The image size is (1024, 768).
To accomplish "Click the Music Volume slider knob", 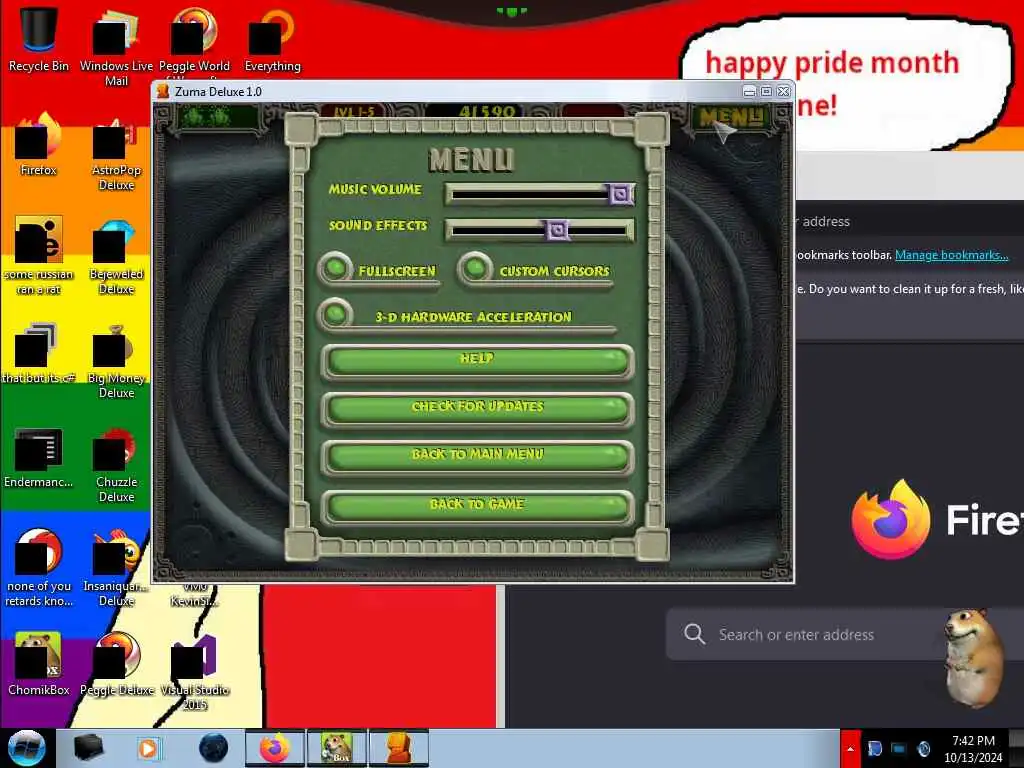I will pyautogui.click(x=620, y=193).
